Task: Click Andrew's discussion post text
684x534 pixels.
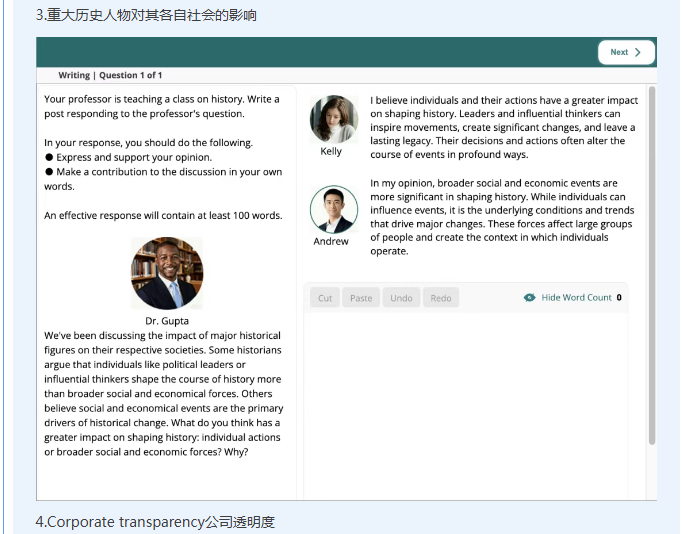Action: [x=503, y=217]
